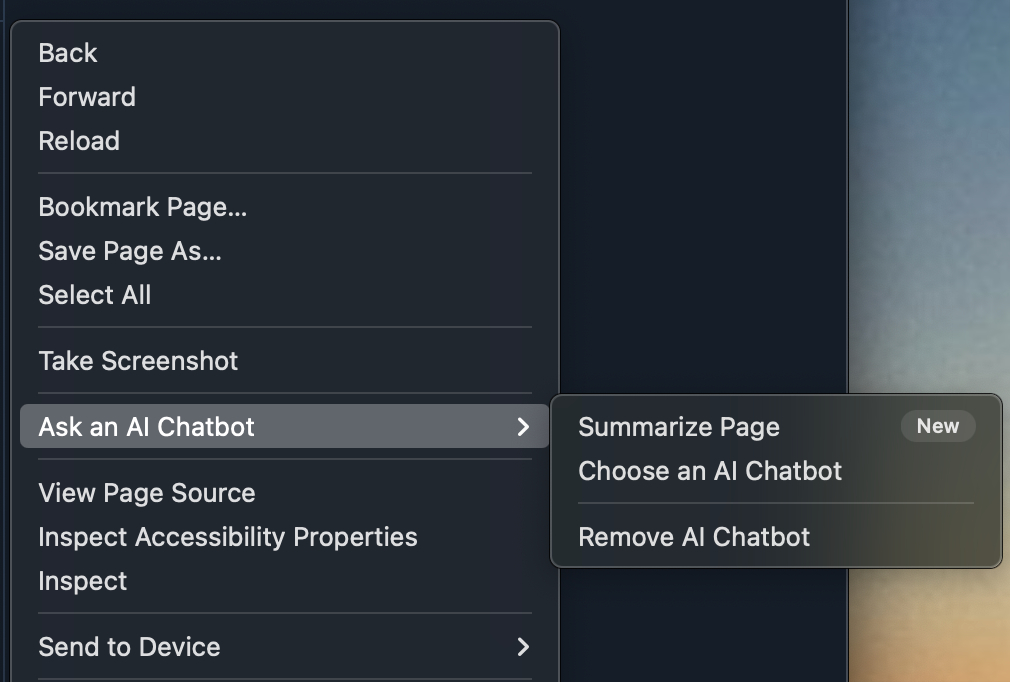
Task: Click the desktop wallpaper right of the window
Action: (x=930, y=200)
